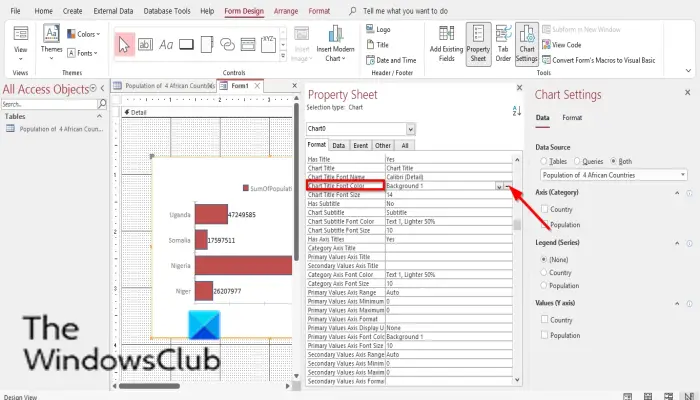Expand the Controls gallery more arrow
700x400 pixels.
[x=283, y=56]
